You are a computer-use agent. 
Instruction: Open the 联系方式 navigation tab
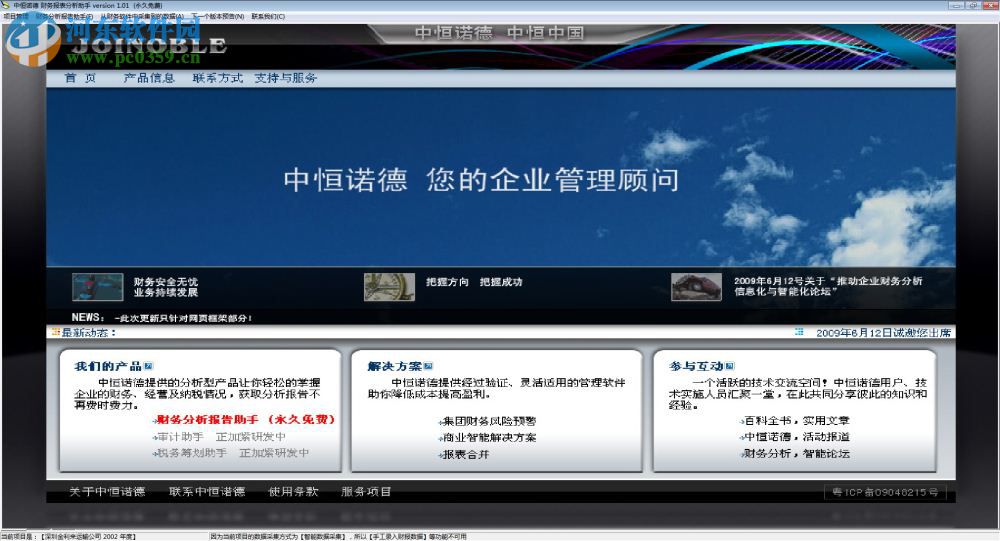pyautogui.click(x=217, y=78)
